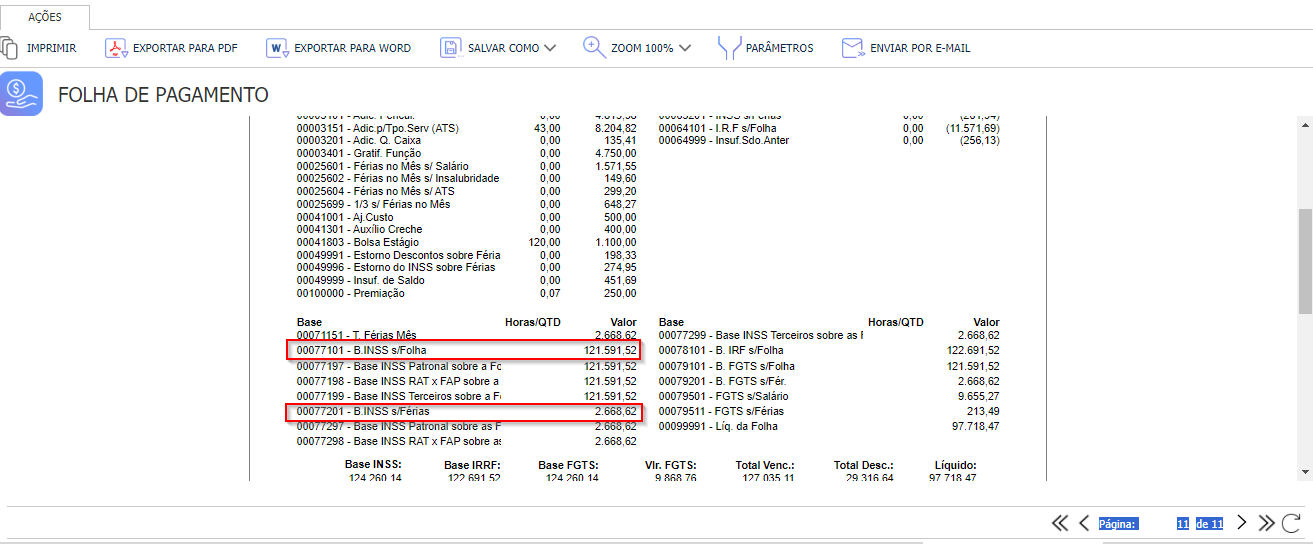The image size is (1313, 544).
Task: Click row 00099991 - Líq. da Folha
Action: point(829,426)
